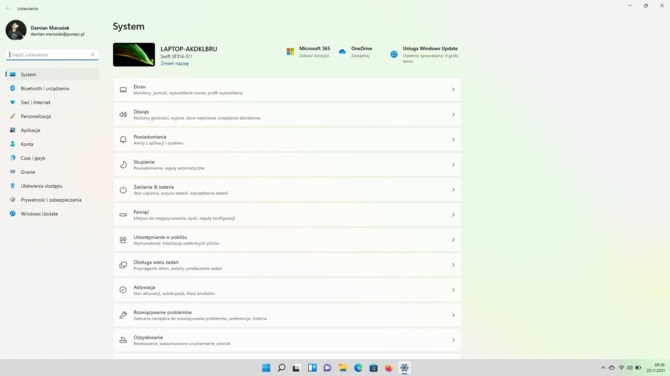The image size is (670, 376).
Task: Click the Wi-Fi icon in system tray
Action: (x=621, y=368)
